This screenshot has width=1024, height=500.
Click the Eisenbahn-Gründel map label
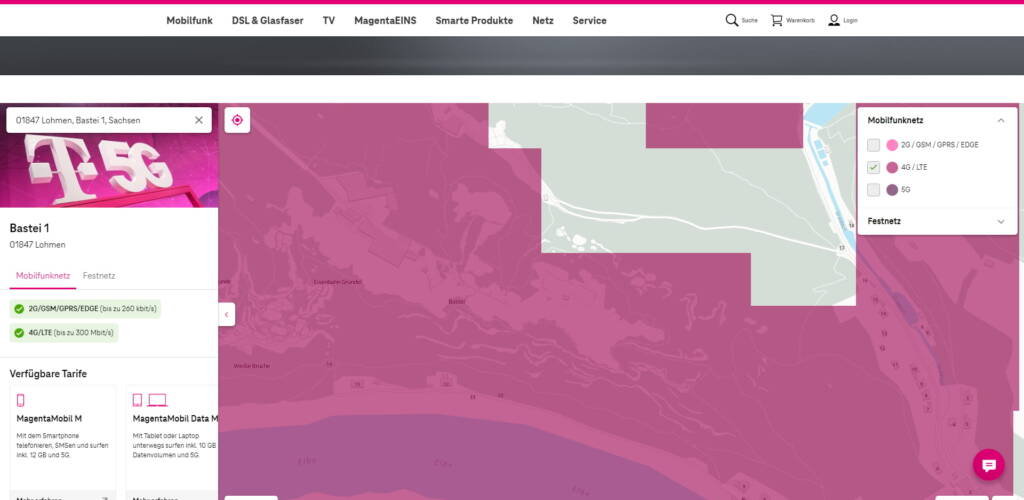coord(338,282)
